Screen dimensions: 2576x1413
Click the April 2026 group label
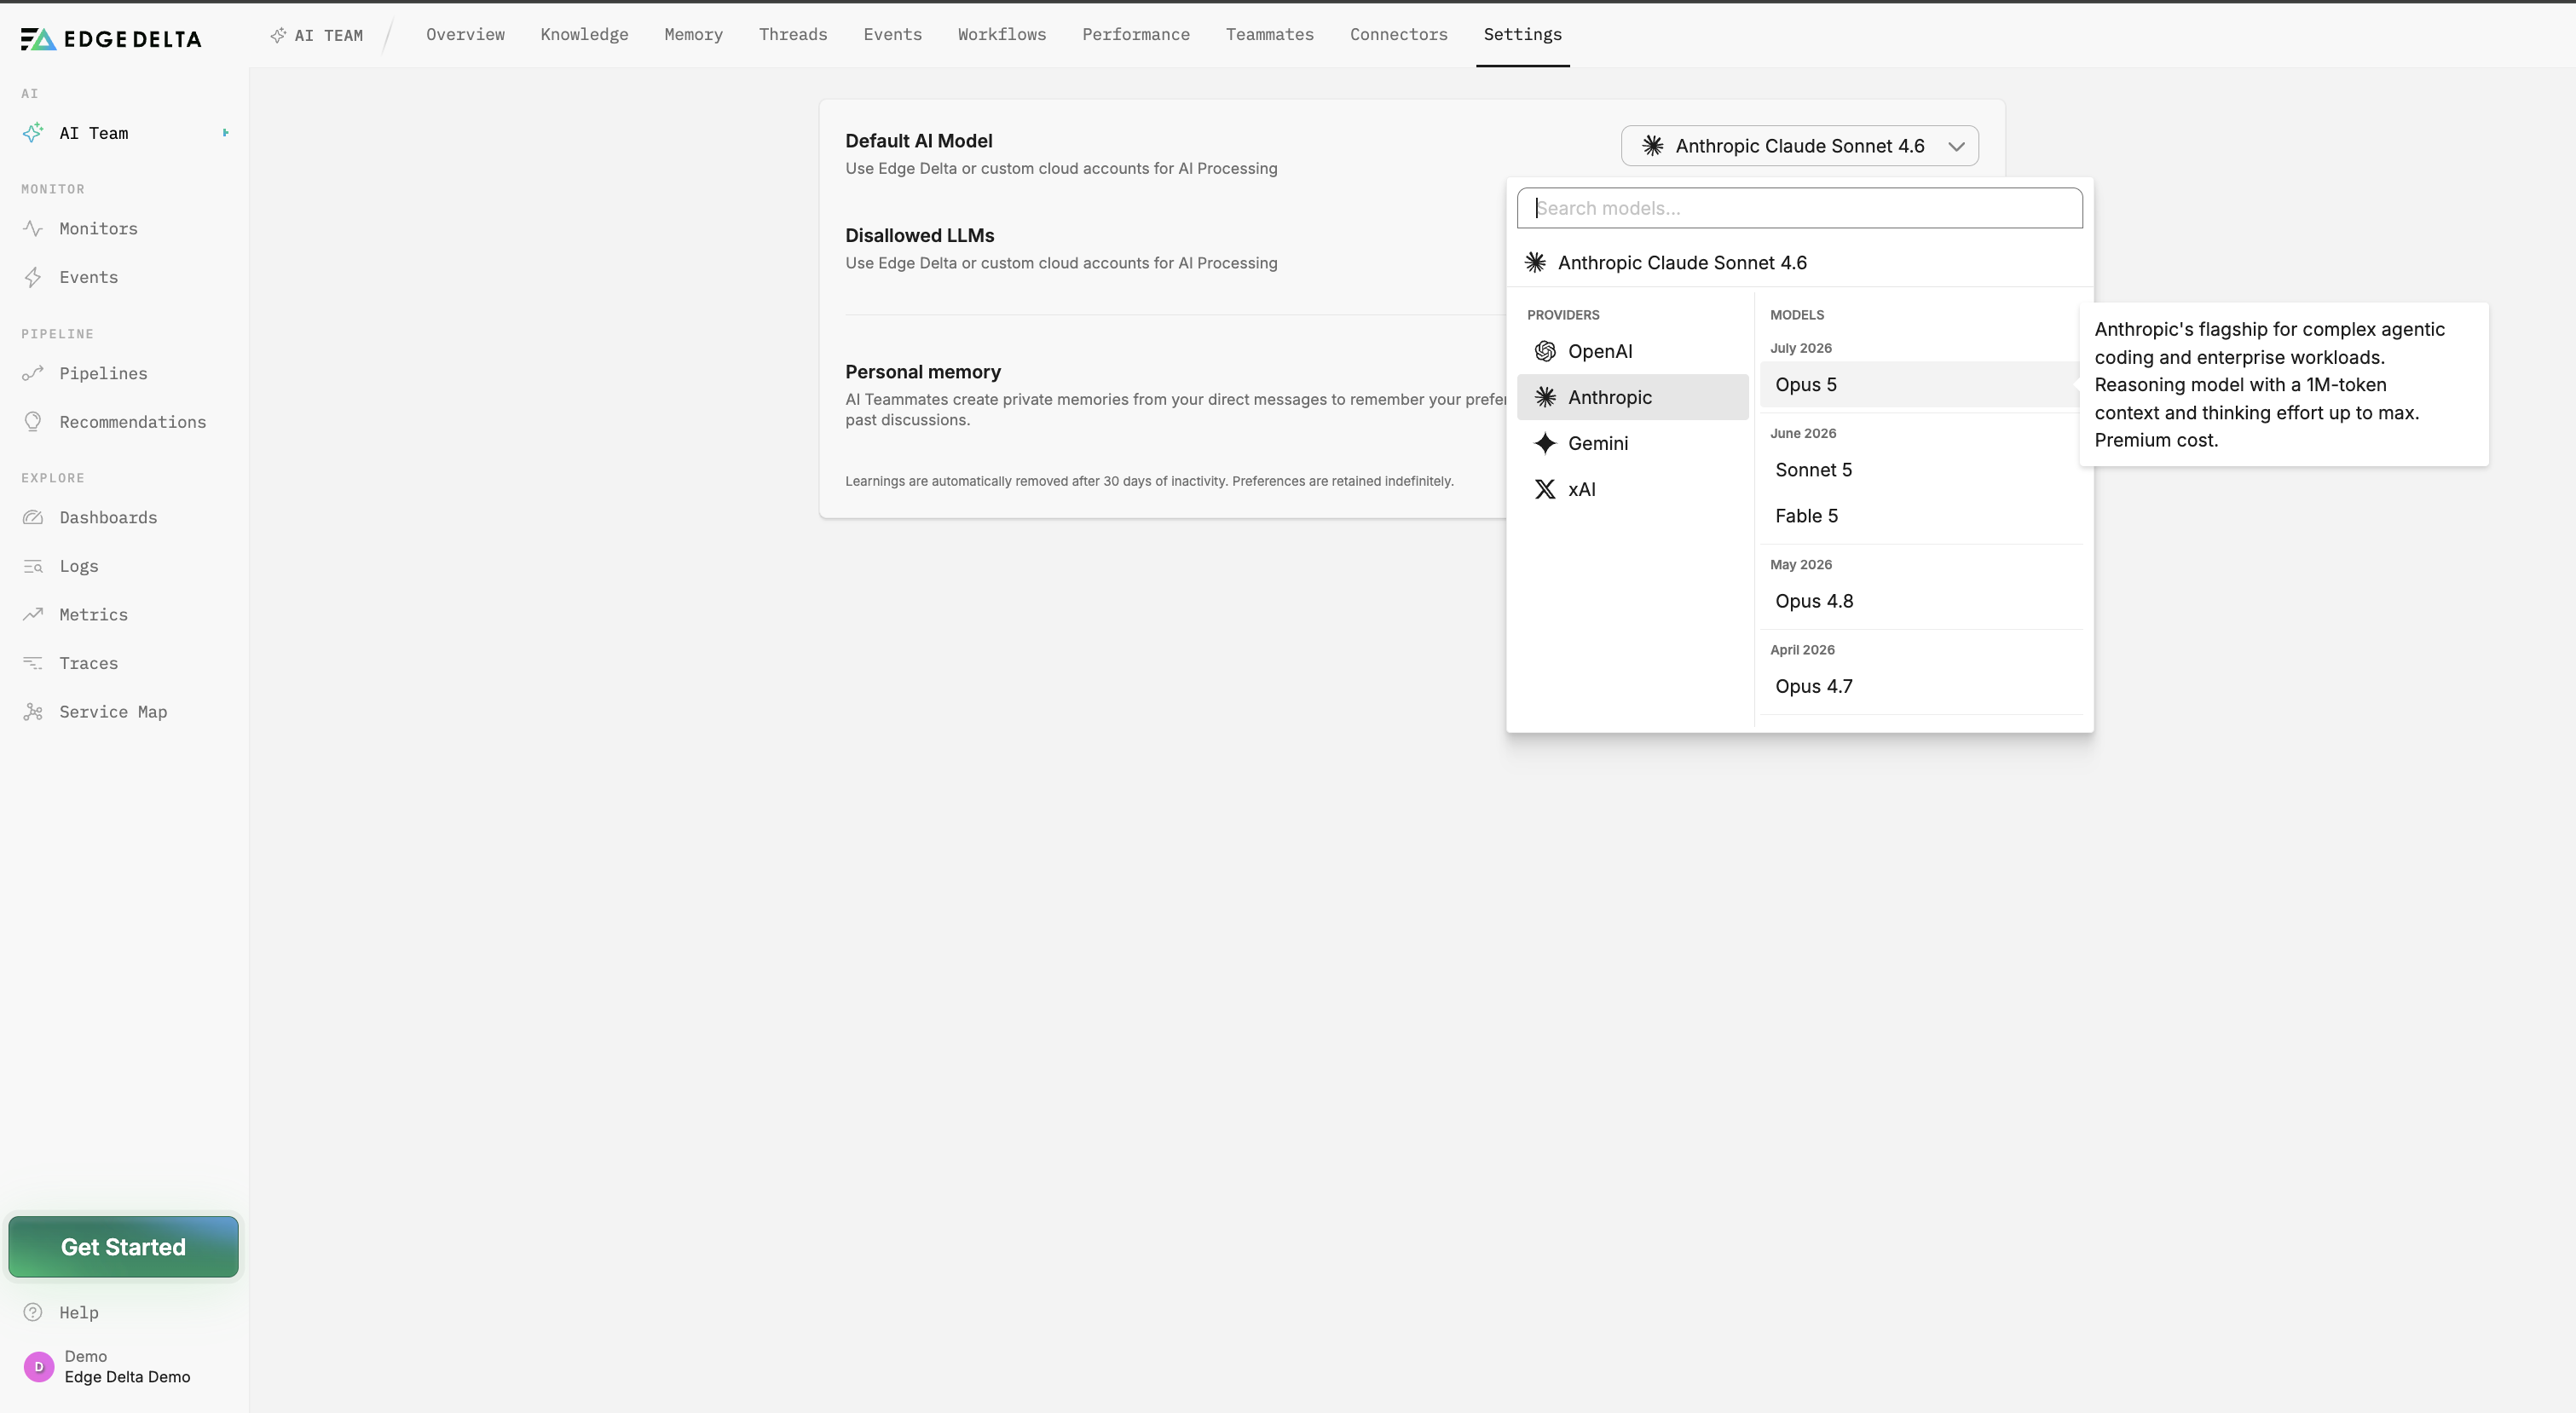pos(1802,649)
